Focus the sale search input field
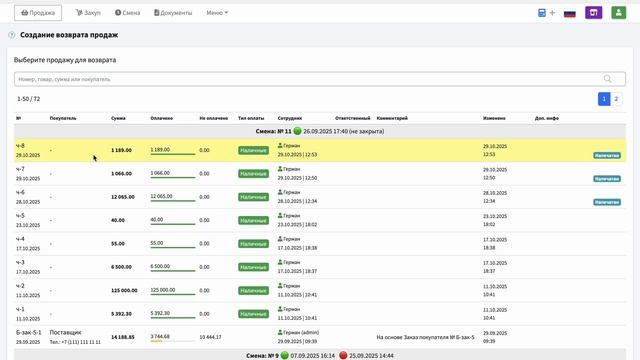The image size is (640, 360). point(320,79)
